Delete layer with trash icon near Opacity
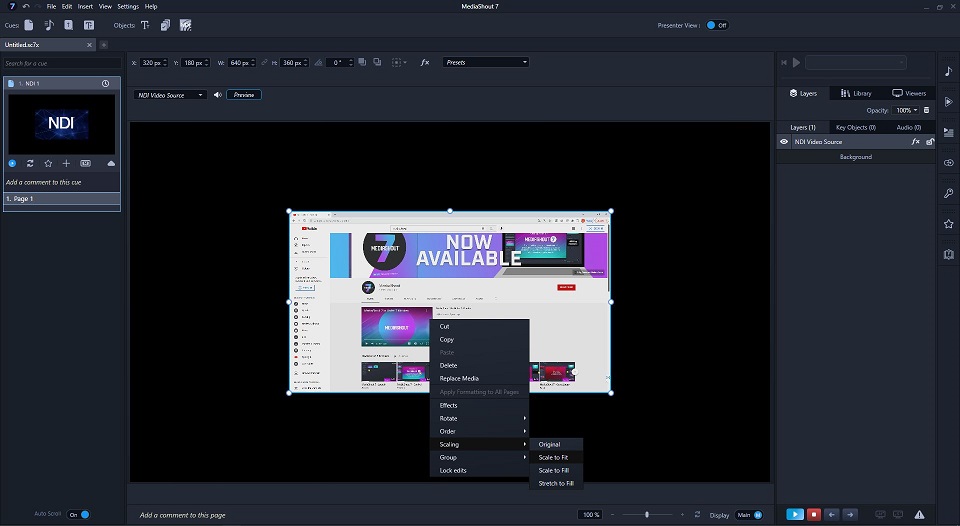 [x=926, y=110]
